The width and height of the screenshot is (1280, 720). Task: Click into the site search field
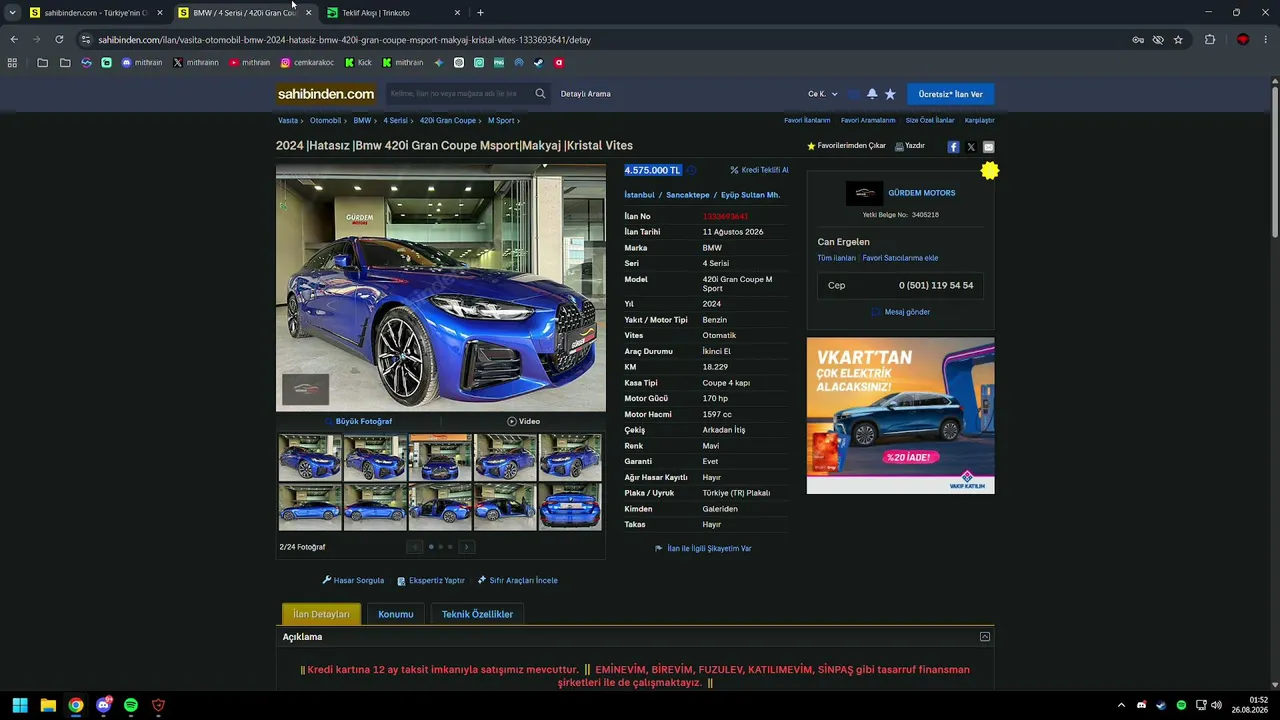click(458, 94)
